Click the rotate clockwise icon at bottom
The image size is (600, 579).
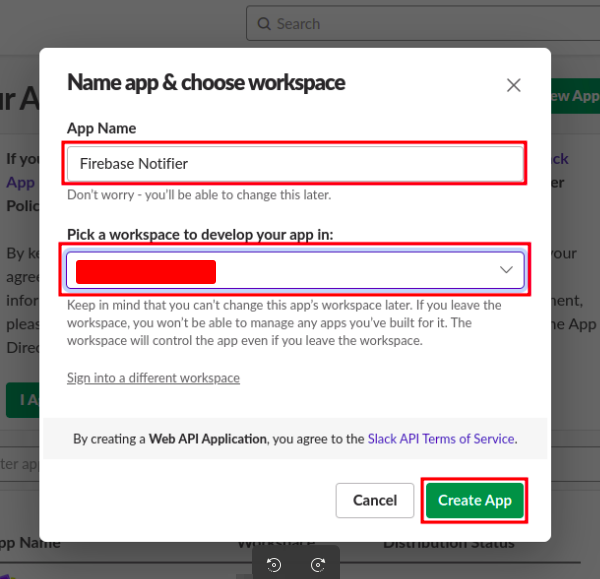tap(318, 564)
